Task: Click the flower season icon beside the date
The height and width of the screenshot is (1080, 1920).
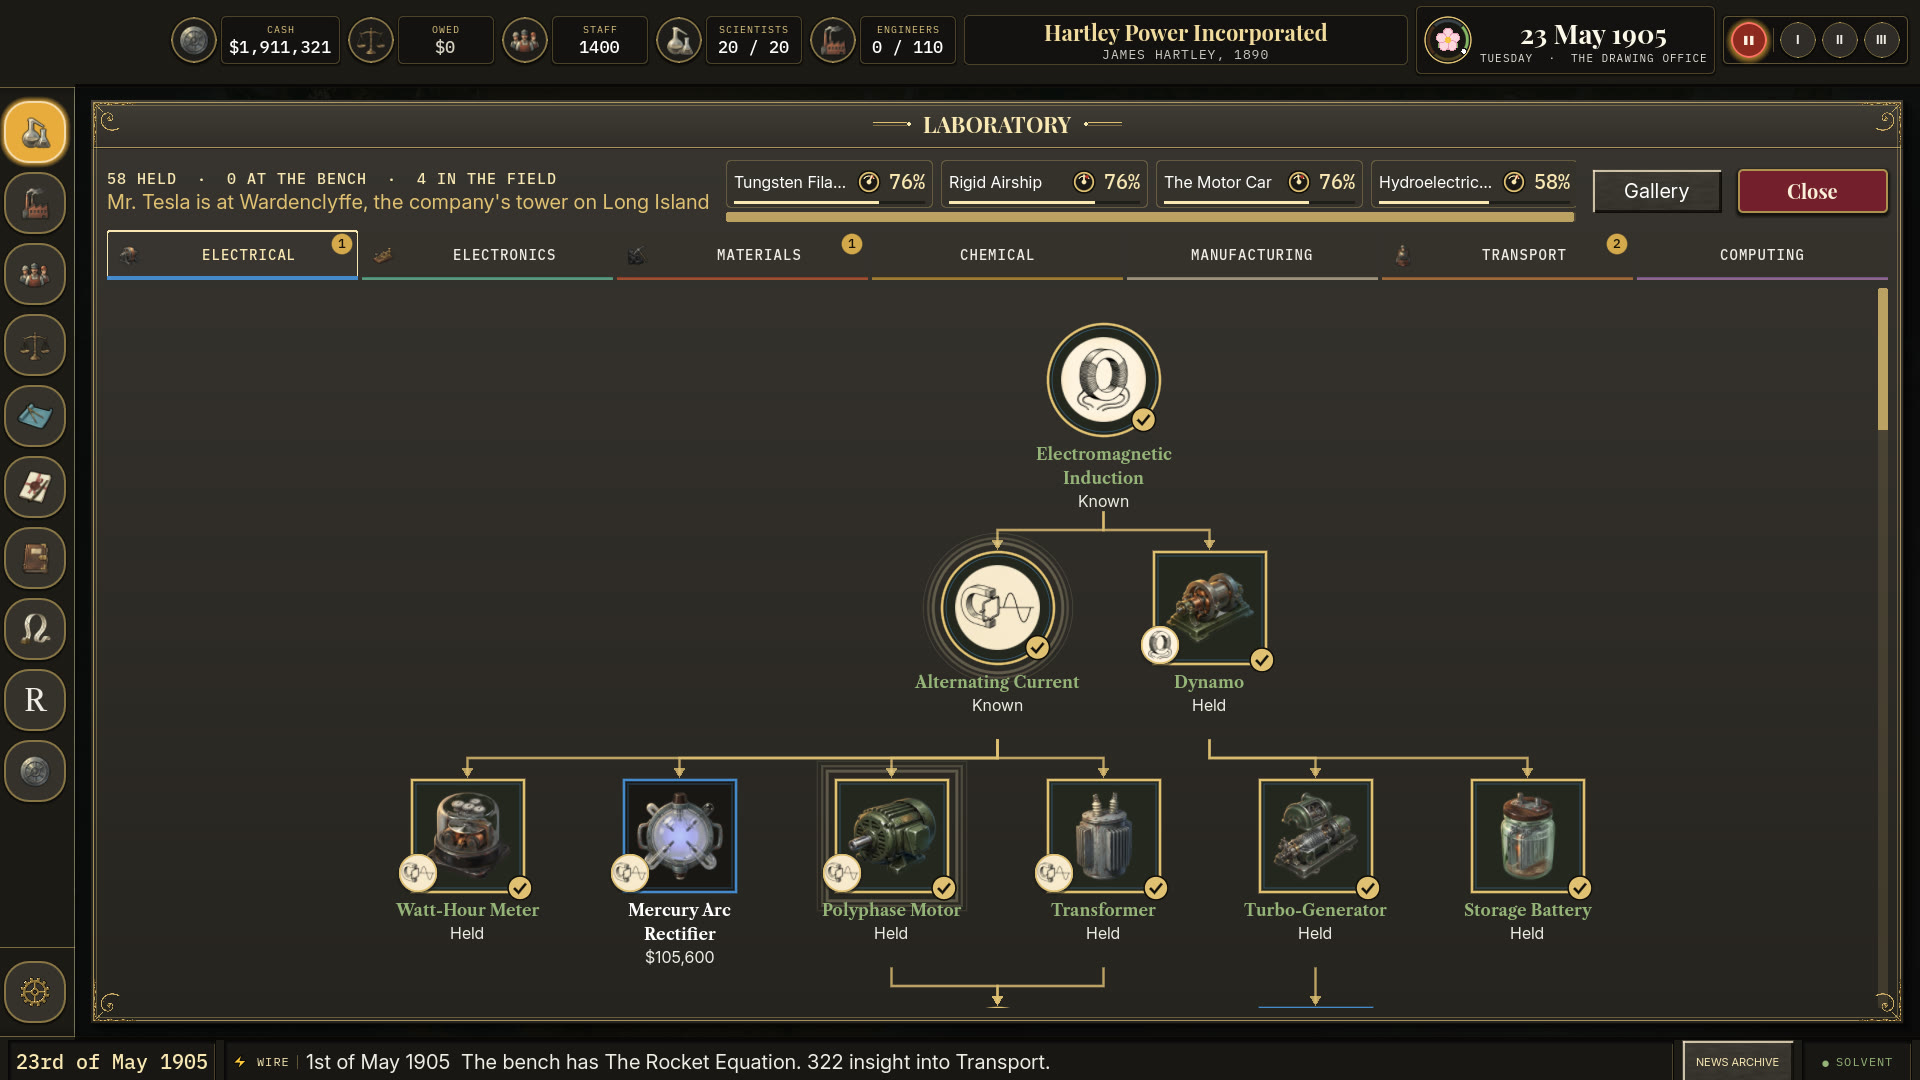Action: 1448,41
